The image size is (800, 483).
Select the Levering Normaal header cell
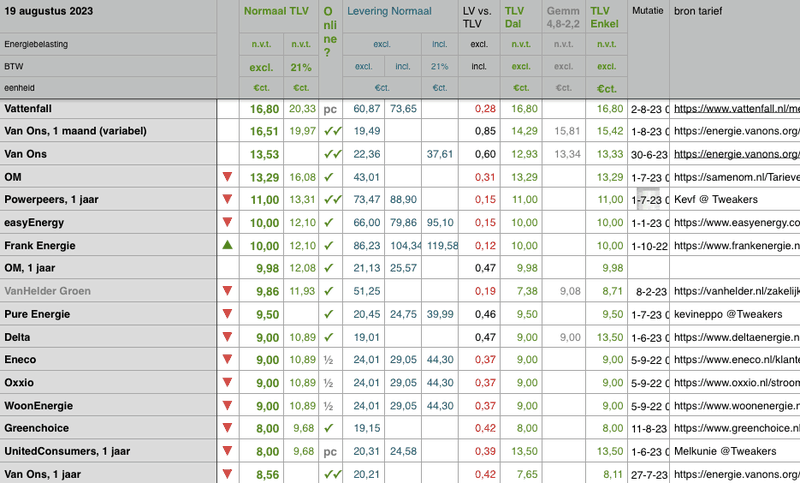[x=389, y=11]
